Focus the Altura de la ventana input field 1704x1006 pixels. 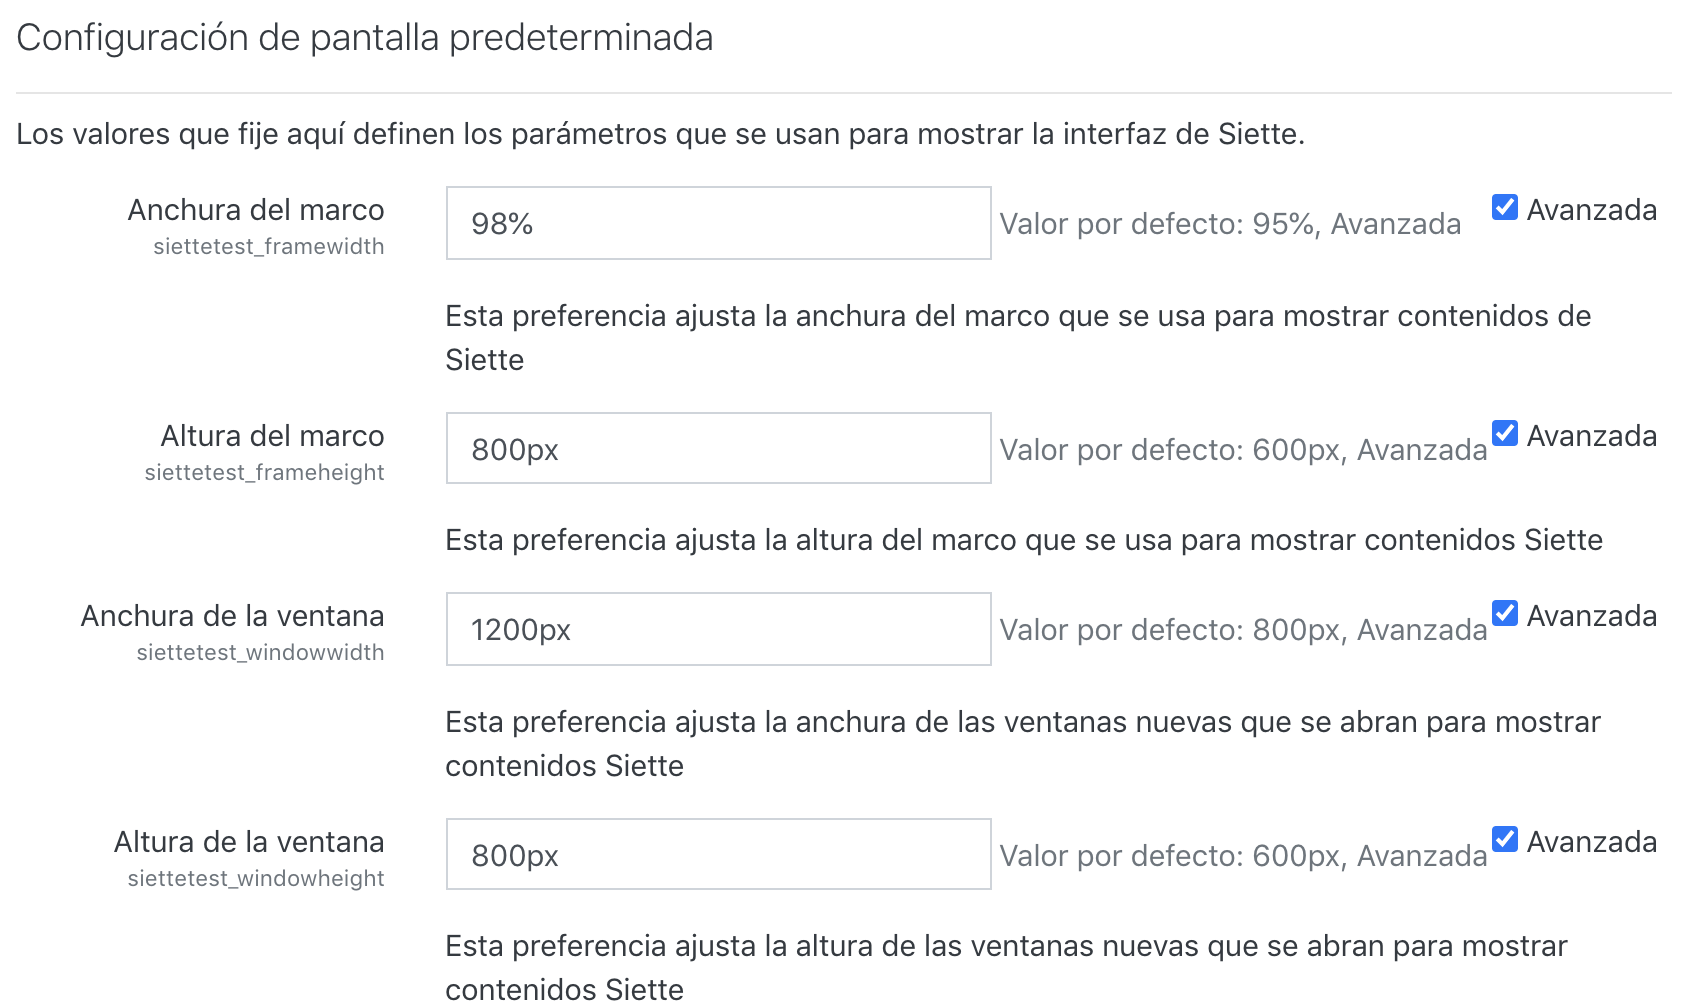(x=718, y=855)
